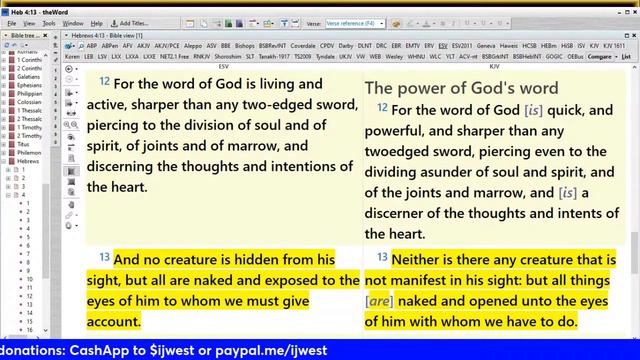The image size is (640, 360).
Task: Click the Bible view vertical scrollbar
Action: click(634, 253)
